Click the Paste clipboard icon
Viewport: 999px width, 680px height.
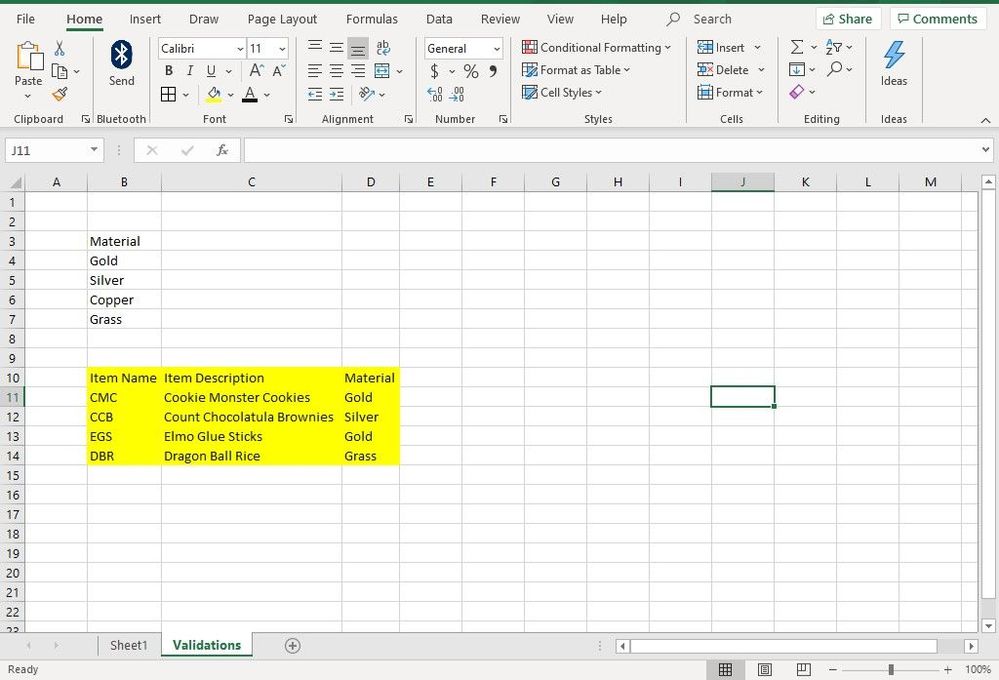(29, 56)
